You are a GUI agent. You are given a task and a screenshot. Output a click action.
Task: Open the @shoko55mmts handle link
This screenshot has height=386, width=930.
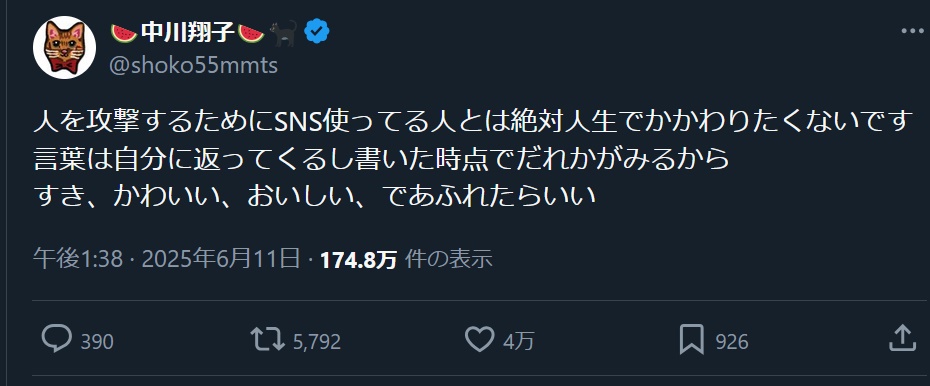point(193,65)
